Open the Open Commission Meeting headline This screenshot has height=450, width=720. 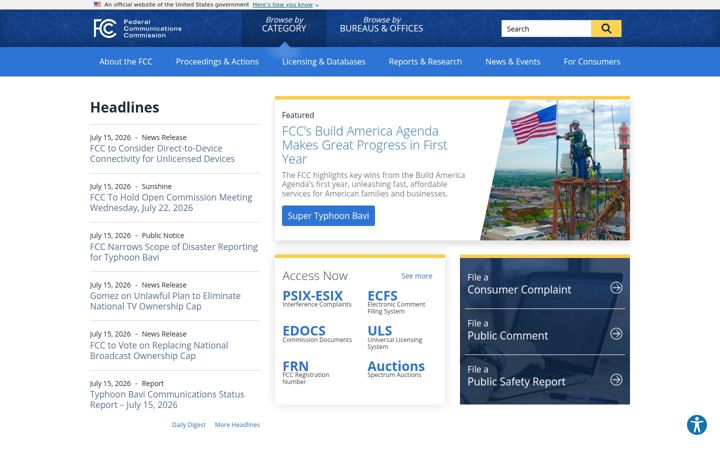171,202
